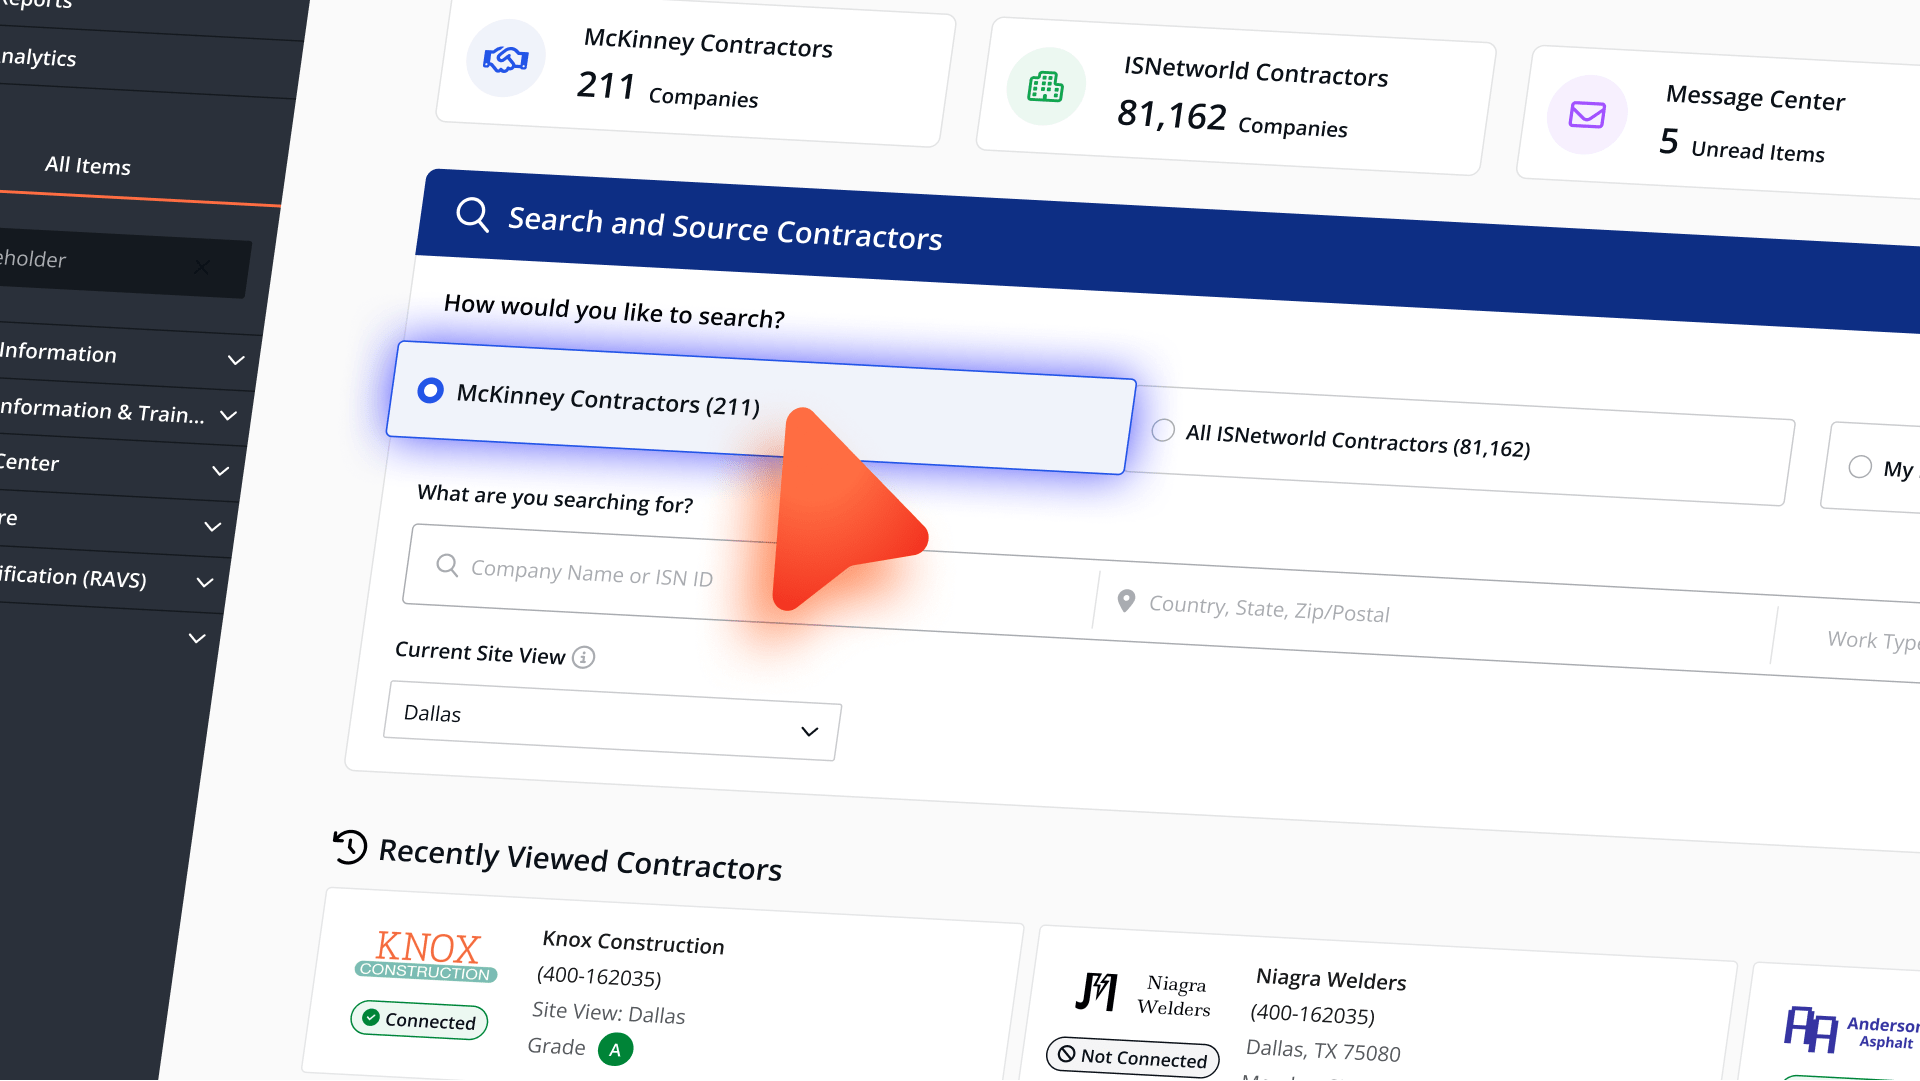Click 'How would you like to search?' text
Viewport: 1920px width, 1081px height.
tap(614, 311)
